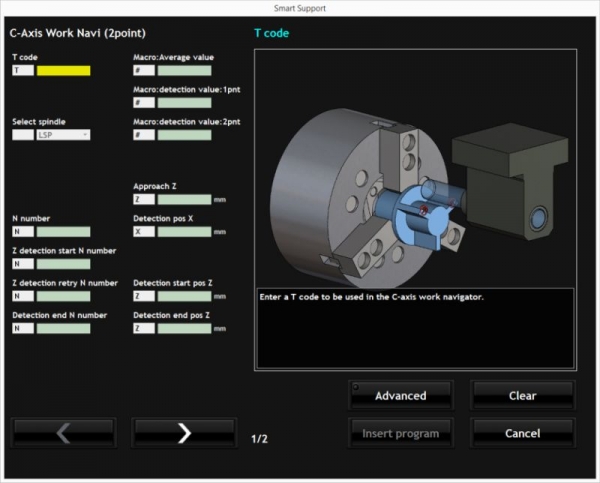Click the Insert program button
The image size is (600, 483).
pyautogui.click(x=400, y=433)
